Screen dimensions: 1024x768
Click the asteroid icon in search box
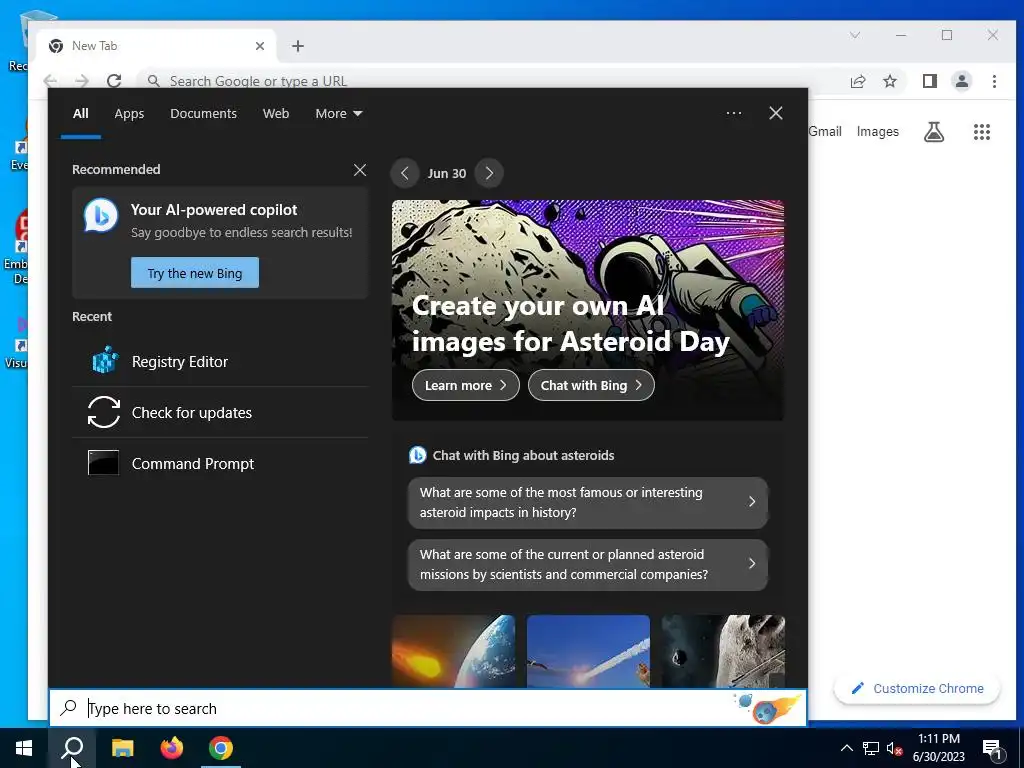point(767,708)
